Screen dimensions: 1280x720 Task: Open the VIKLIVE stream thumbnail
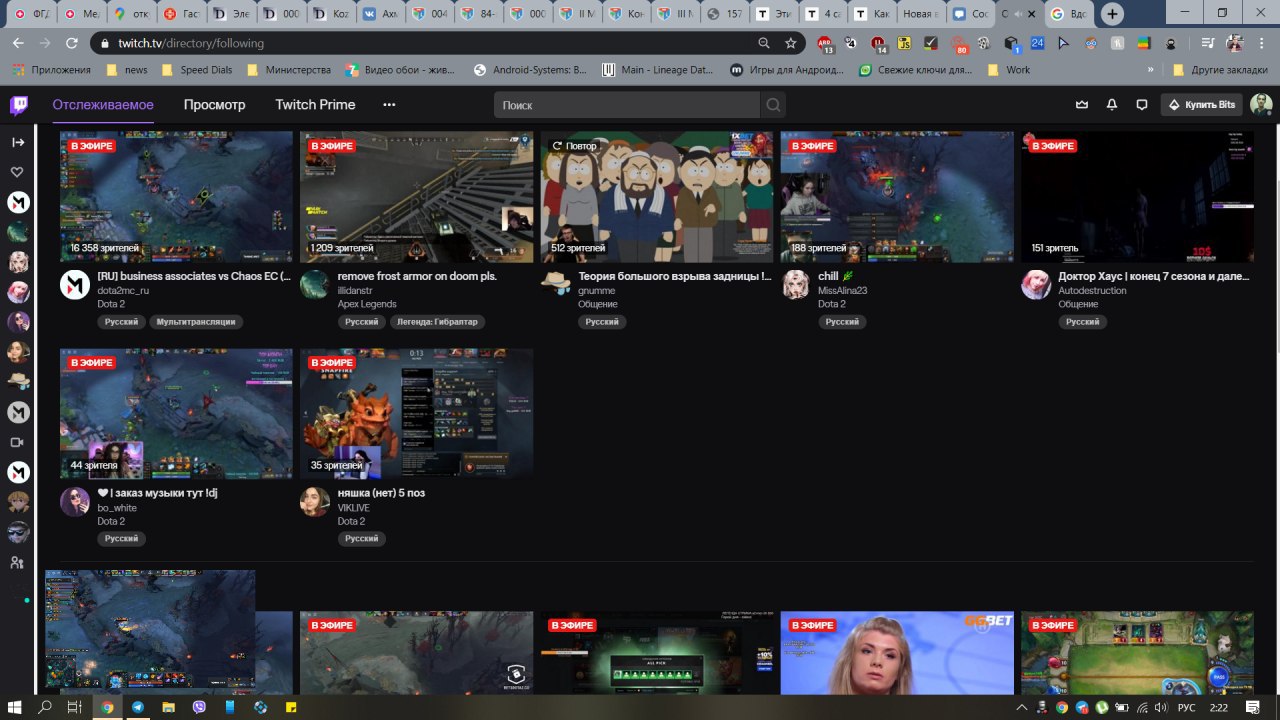click(x=416, y=414)
